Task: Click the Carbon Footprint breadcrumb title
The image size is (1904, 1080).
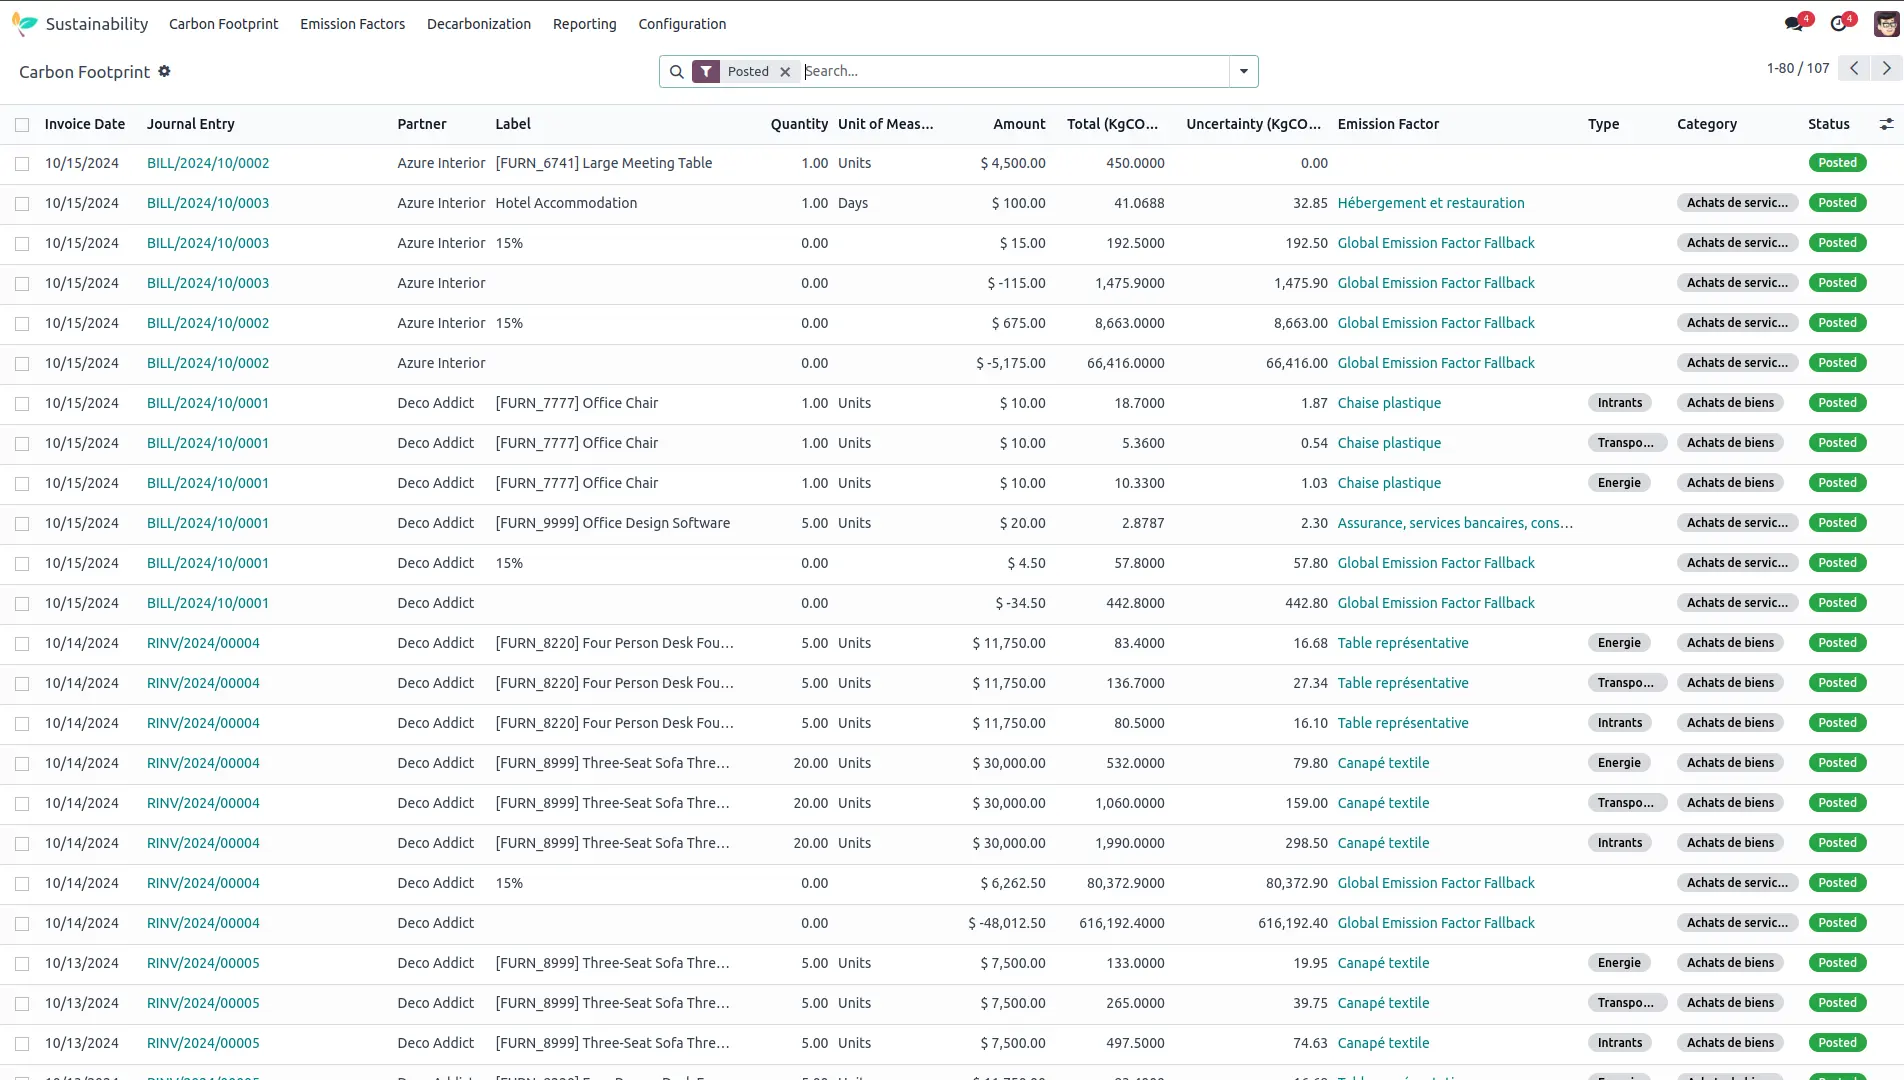Action: (84, 72)
